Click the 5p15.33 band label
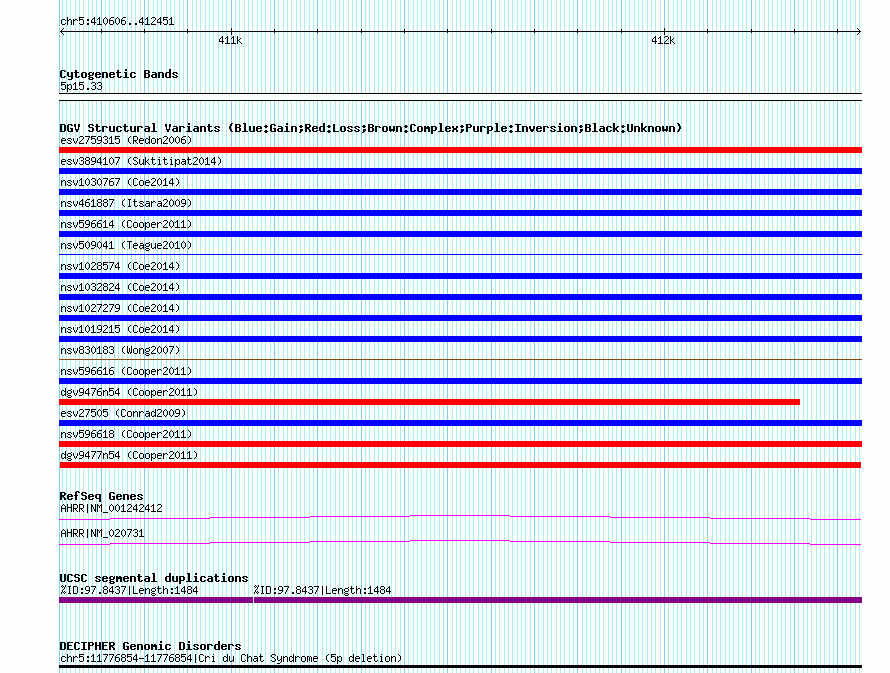 pyautogui.click(x=81, y=86)
